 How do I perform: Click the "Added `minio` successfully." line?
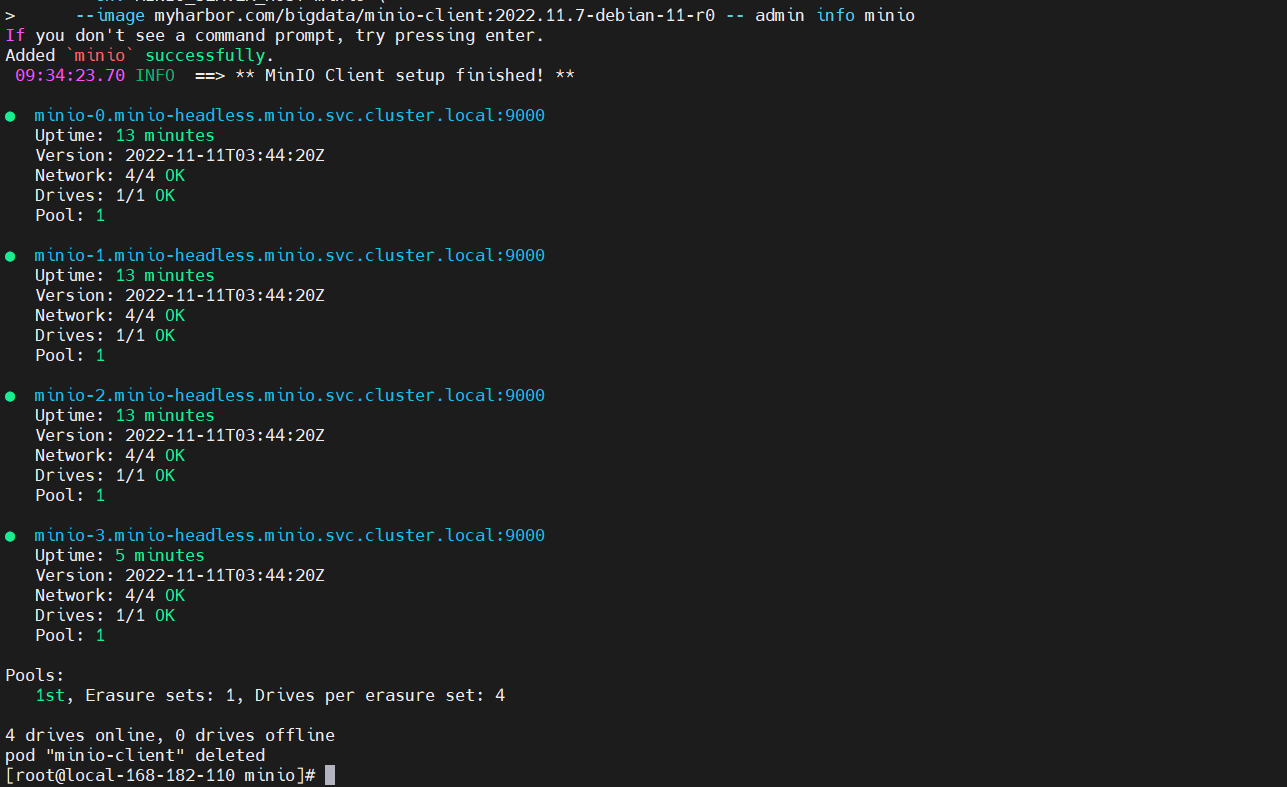[140, 56]
